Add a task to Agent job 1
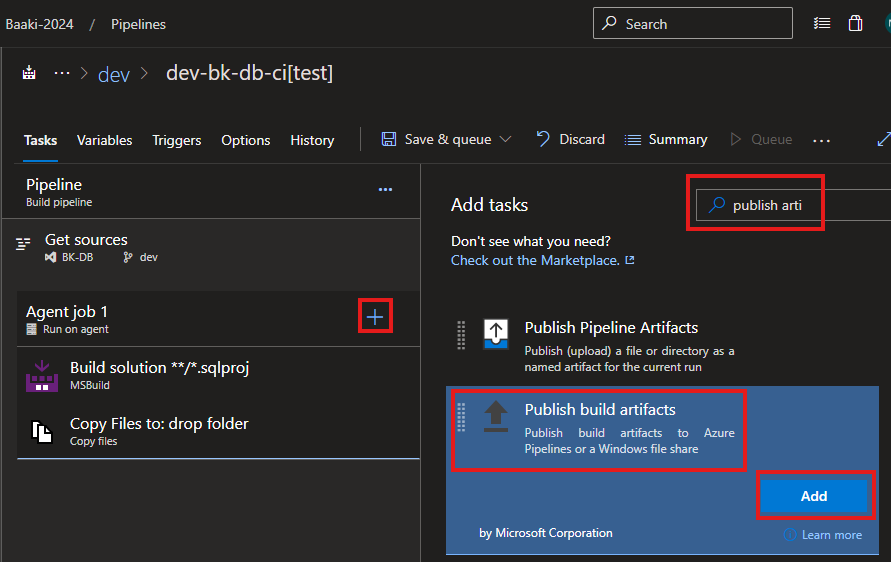Screen dimensions: 891x562 click(x=375, y=317)
